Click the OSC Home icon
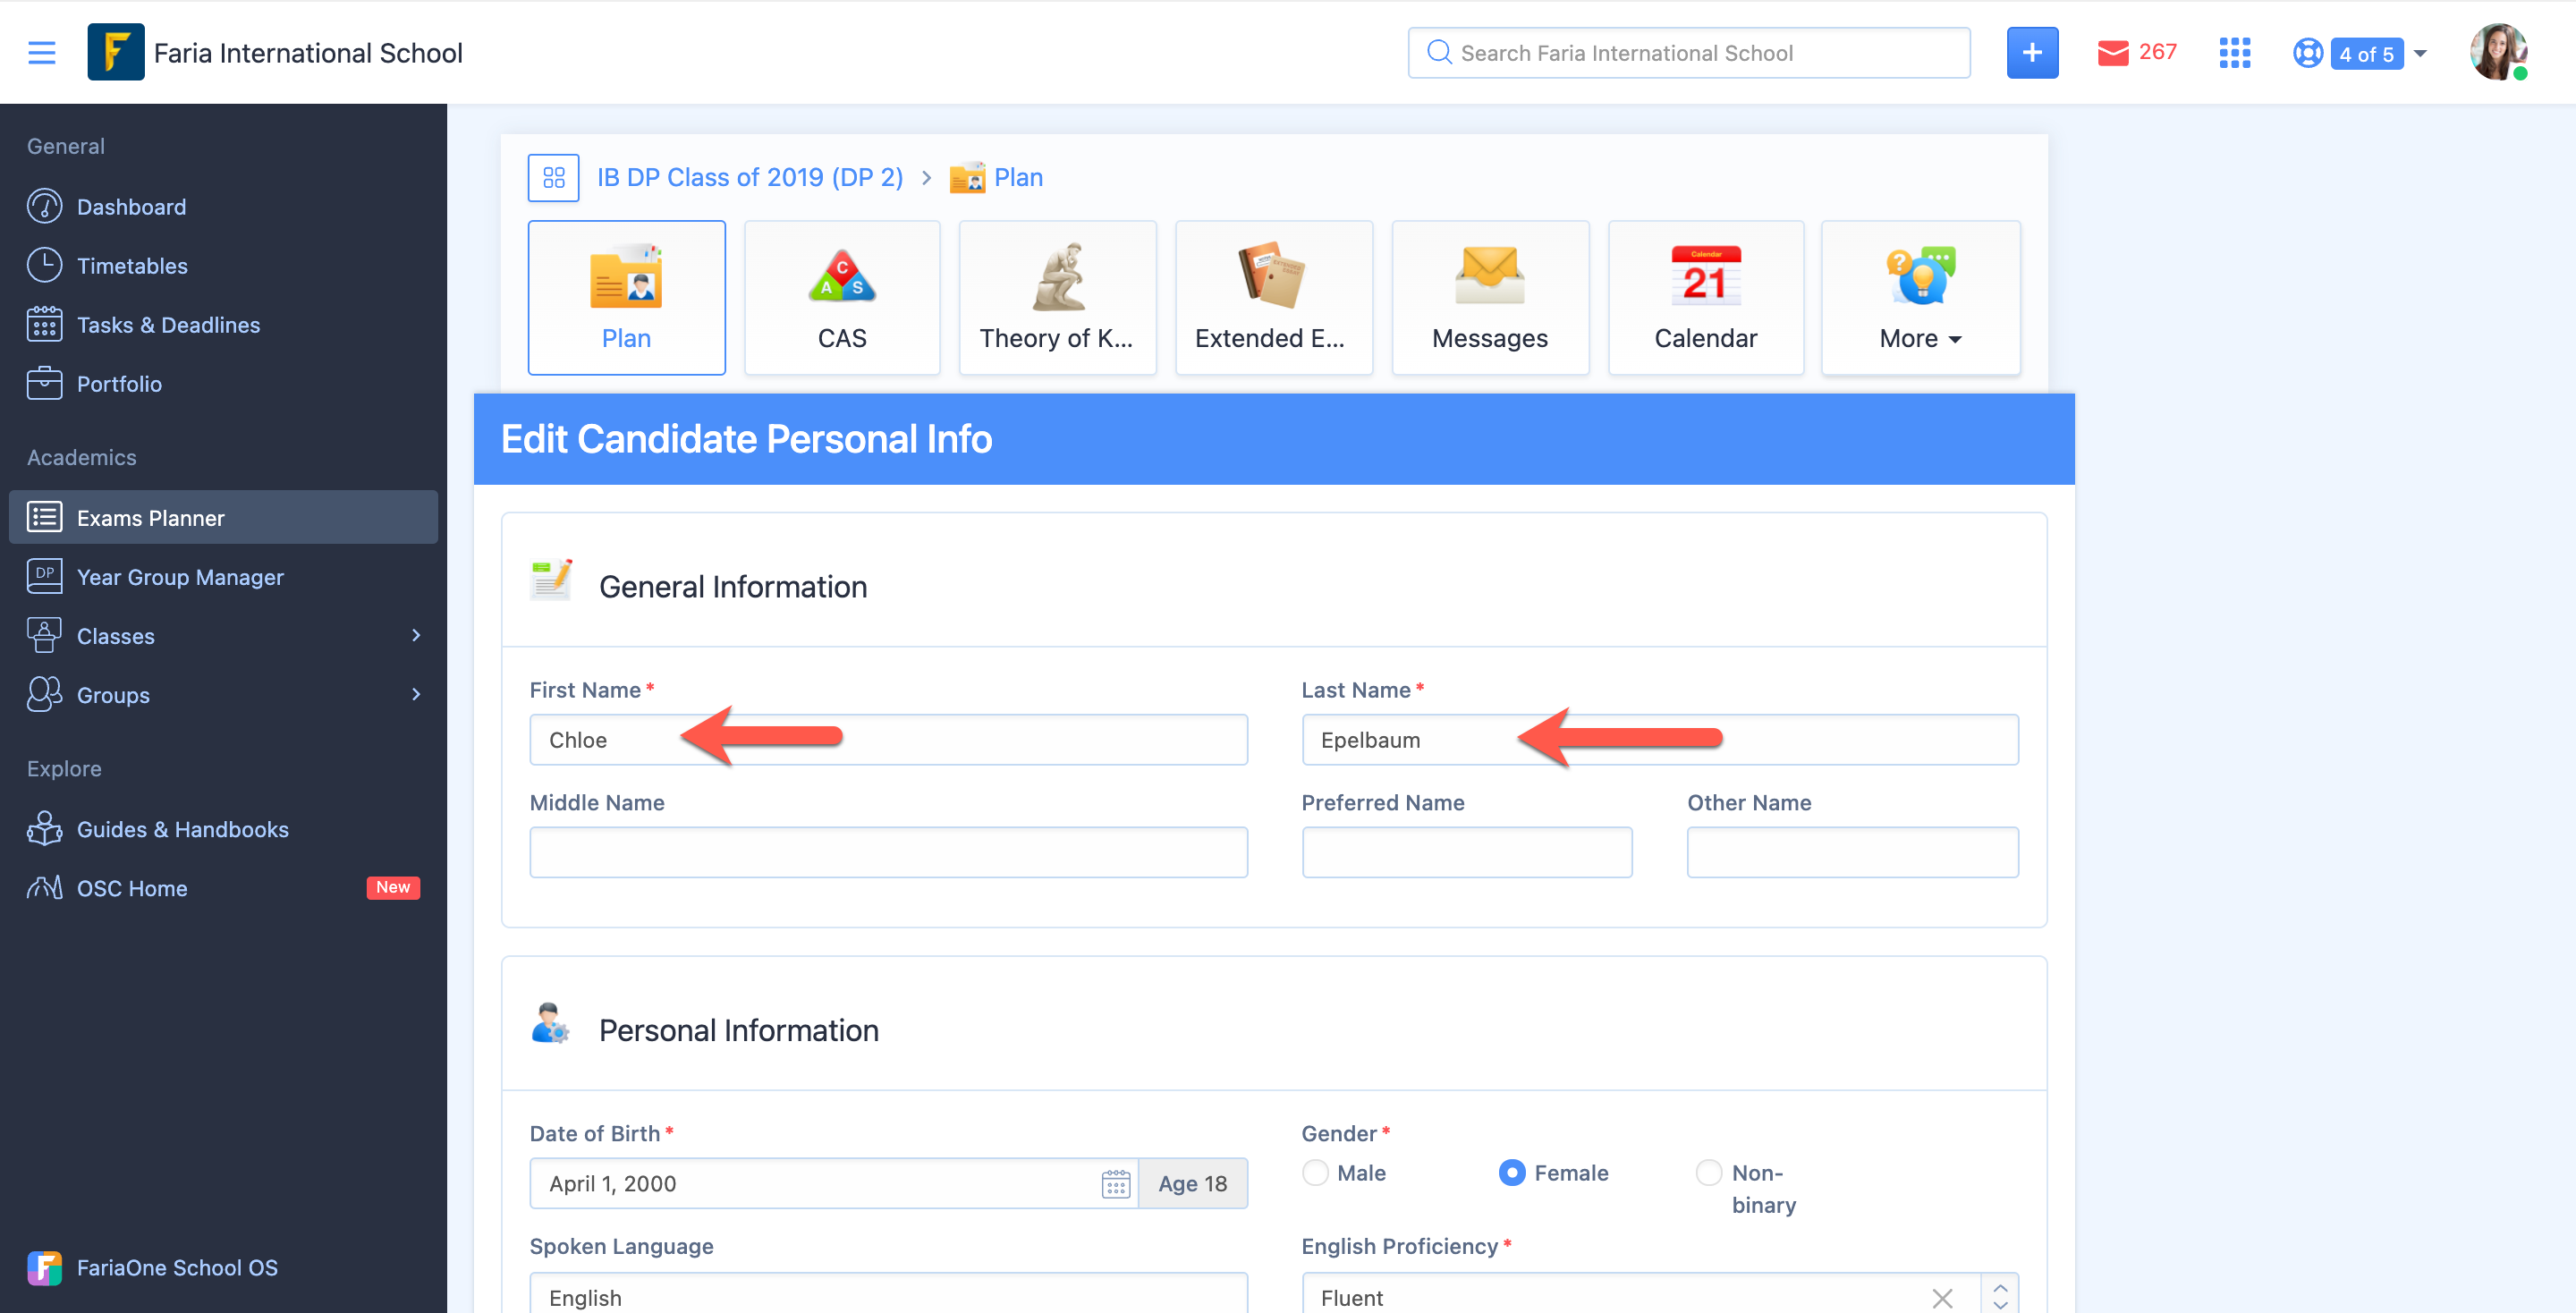This screenshot has height=1313, width=2576. [44, 888]
